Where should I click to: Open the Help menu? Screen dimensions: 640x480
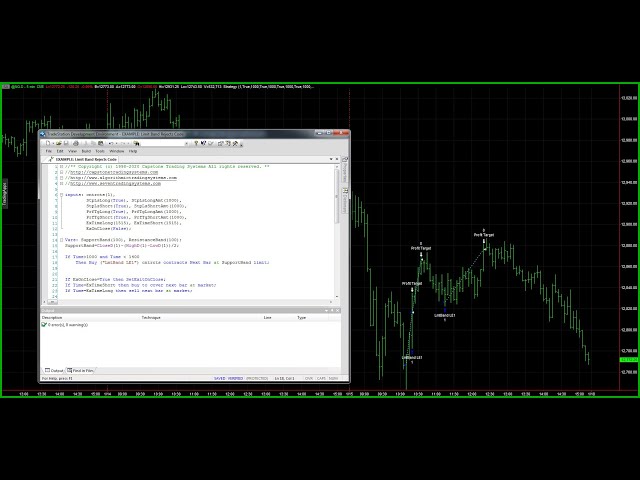click(133, 151)
